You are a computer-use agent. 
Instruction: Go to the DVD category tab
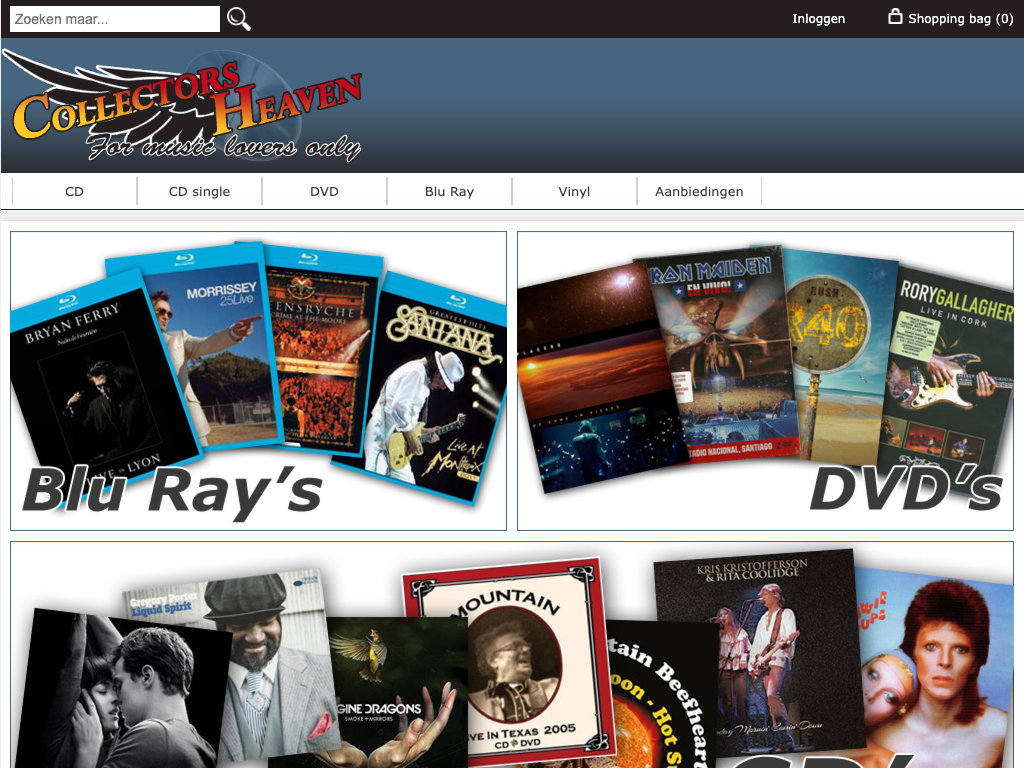coord(324,191)
